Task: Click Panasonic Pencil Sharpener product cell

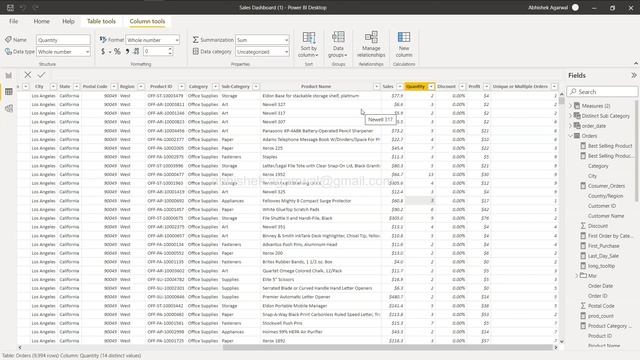Action: 320,131
